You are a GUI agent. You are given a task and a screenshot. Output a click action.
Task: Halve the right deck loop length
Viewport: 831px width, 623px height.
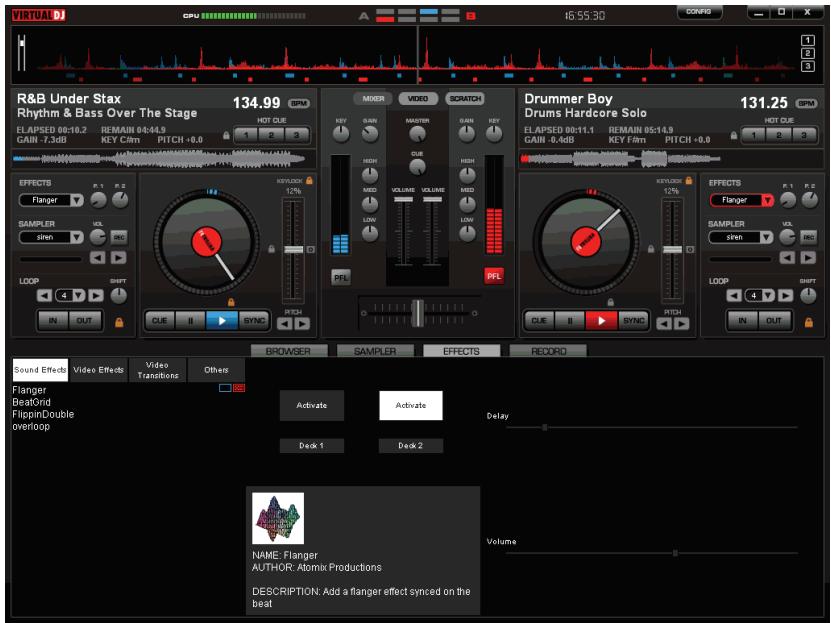[734, 296]
